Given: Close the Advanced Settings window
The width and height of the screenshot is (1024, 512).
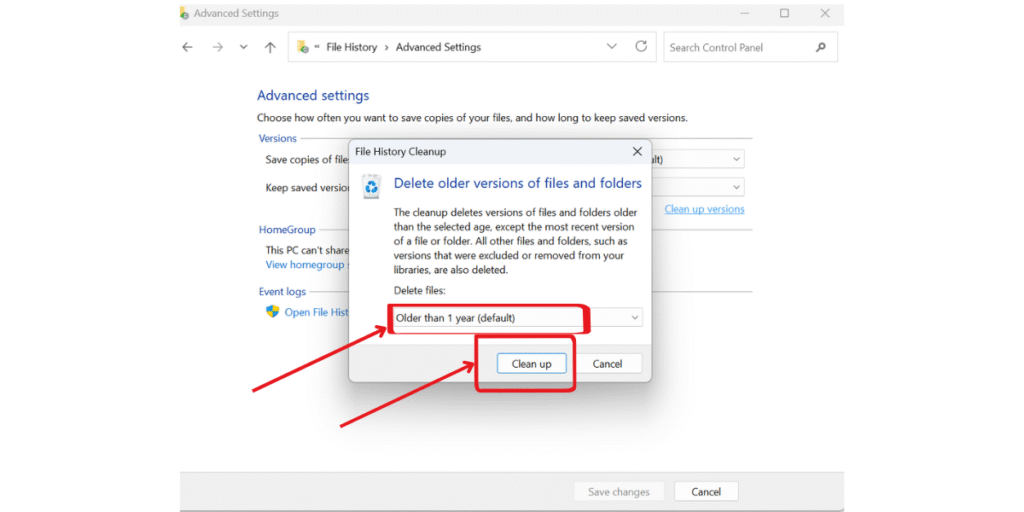Looking at the screenshot, I should point(825,13).
